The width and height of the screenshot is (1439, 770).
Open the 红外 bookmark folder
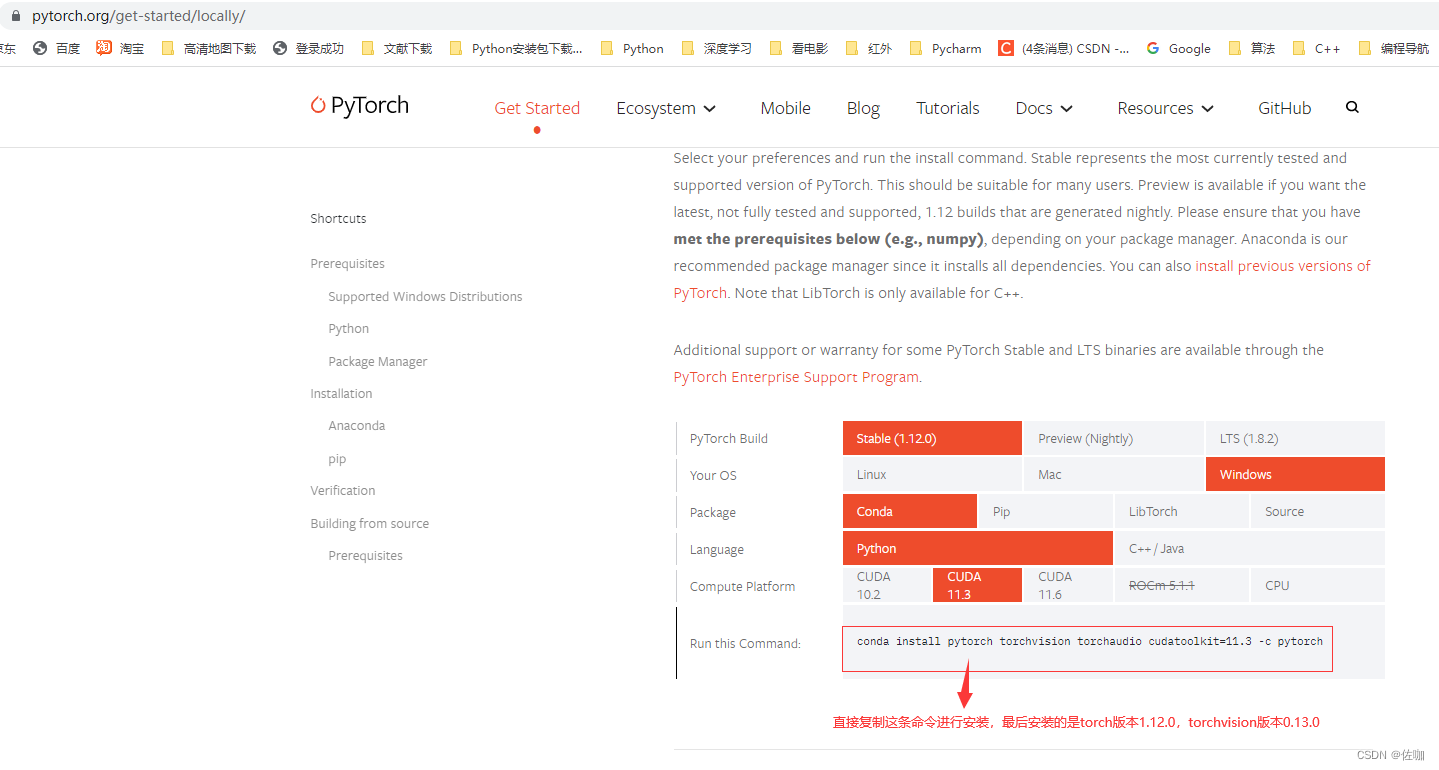[868, 48]
